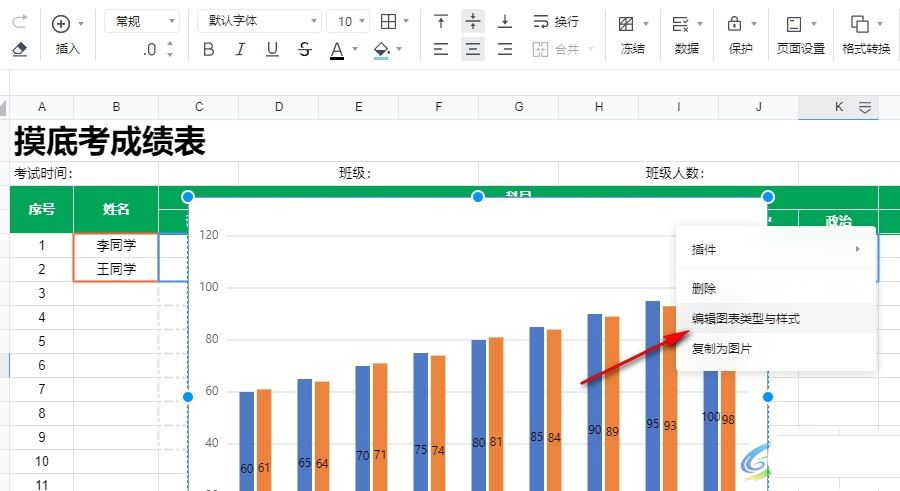Open Page Setup 页面设置
The width and height of the screenshot is (900, 491).
[794, 24]
